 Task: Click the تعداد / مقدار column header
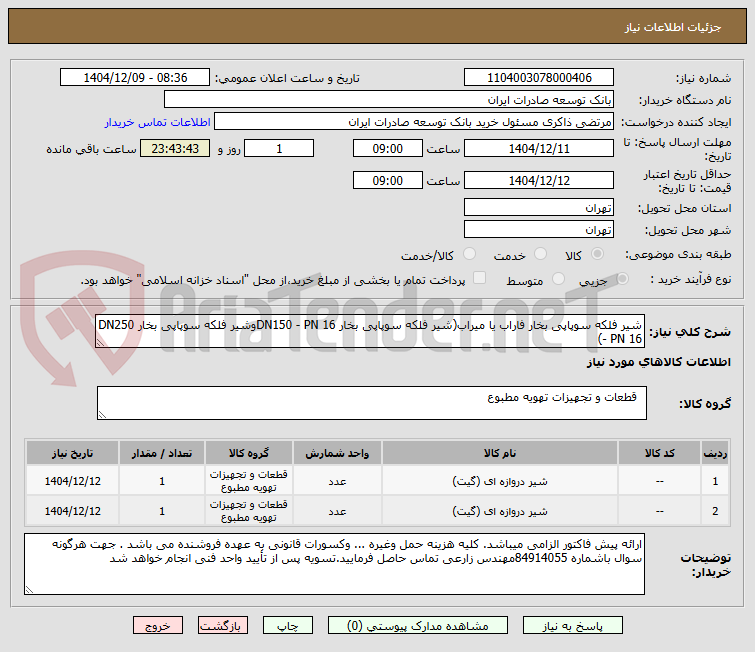(x=162, y=453)
